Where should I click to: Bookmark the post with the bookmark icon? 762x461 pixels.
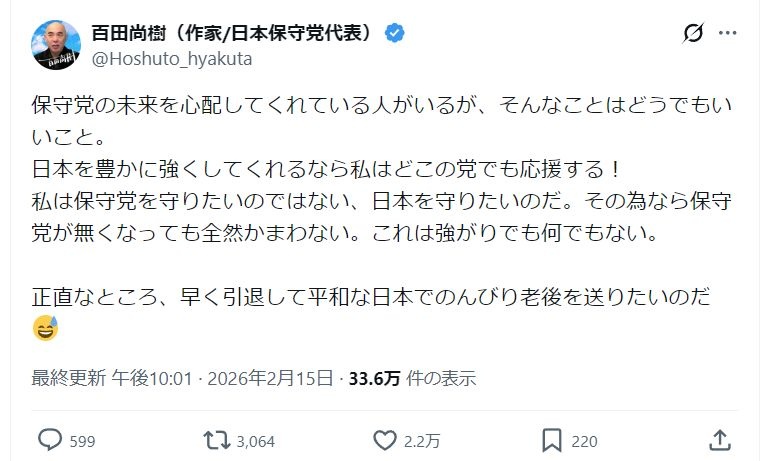tap(551, 440)
